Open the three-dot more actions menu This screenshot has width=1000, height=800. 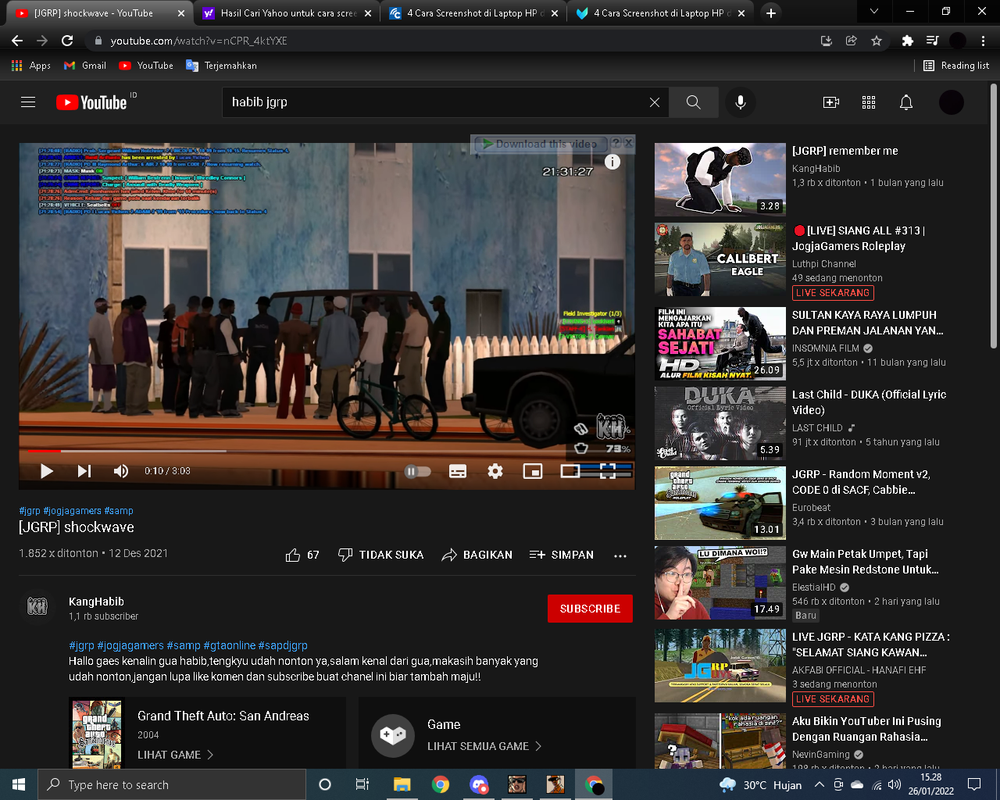620,556
